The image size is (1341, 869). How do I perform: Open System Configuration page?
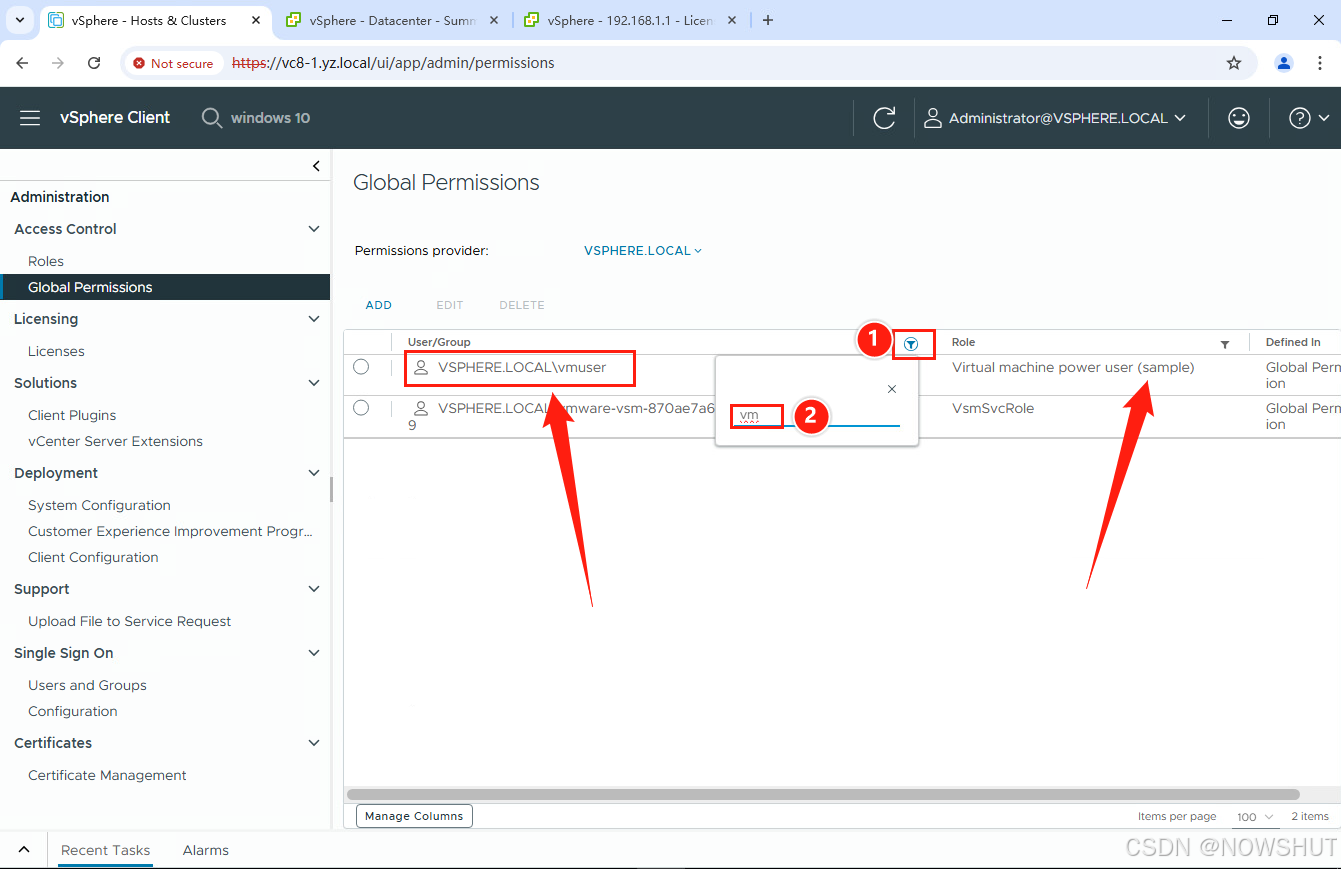pos(99,505)
